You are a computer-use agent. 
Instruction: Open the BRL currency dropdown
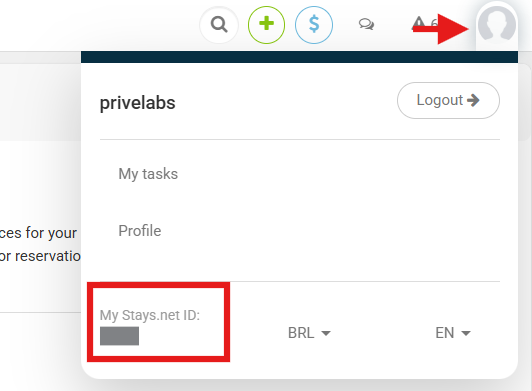309,333
